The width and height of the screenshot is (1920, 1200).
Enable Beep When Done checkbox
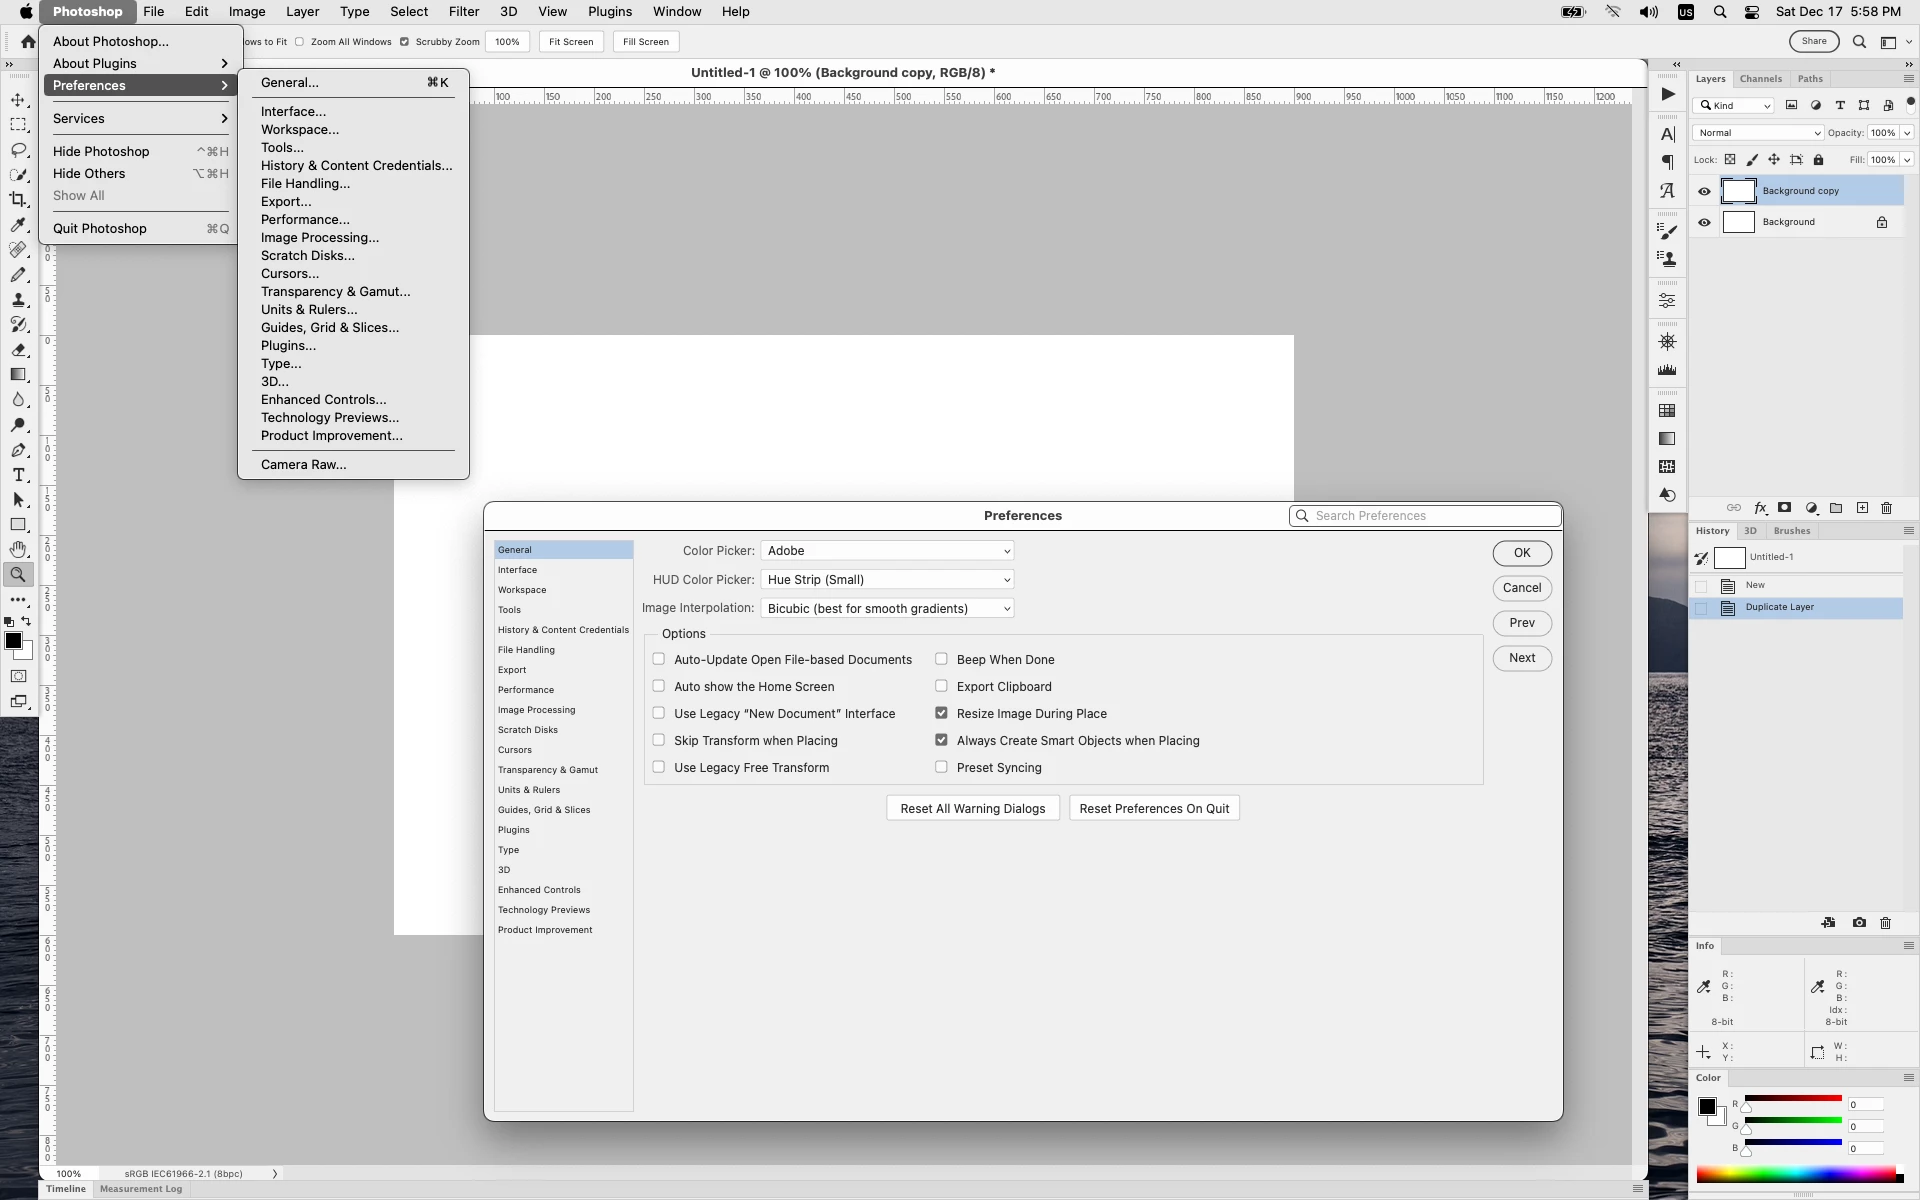tap(941, 659)
